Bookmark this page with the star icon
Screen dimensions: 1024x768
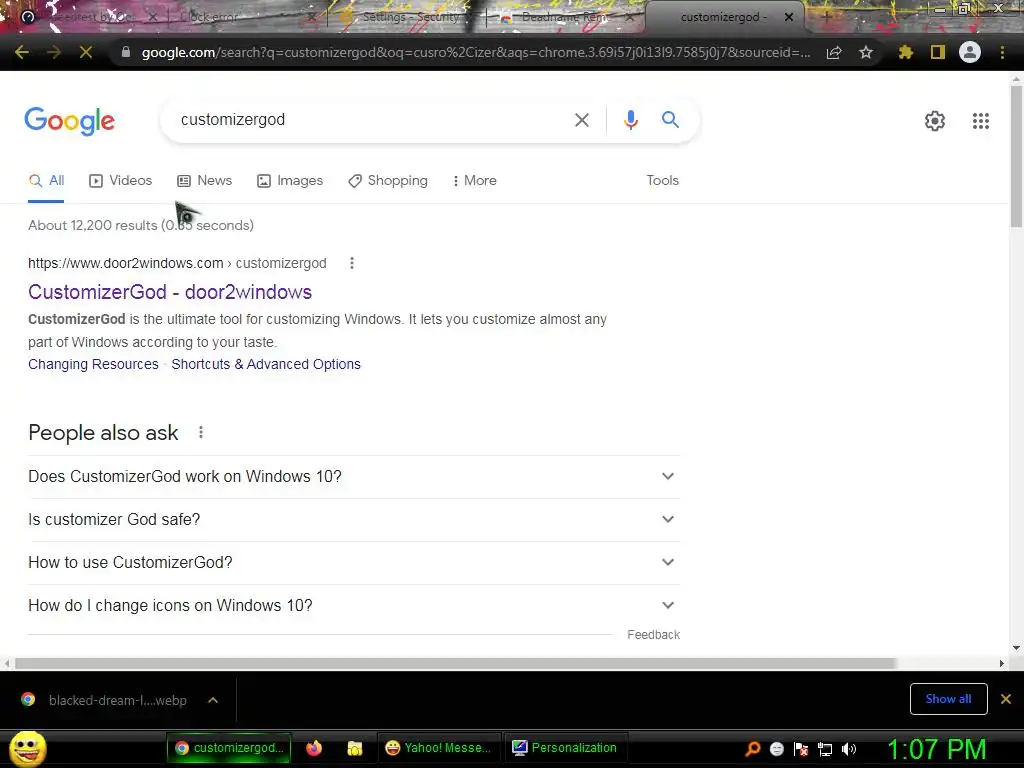click(x=866, y=52)
